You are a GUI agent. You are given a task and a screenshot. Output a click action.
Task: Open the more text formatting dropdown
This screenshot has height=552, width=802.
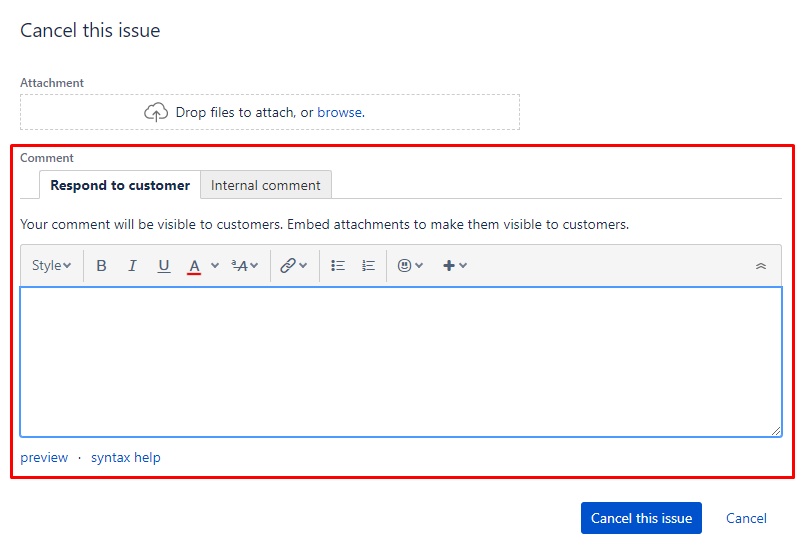pyautogui.click(x=244, y=266)
